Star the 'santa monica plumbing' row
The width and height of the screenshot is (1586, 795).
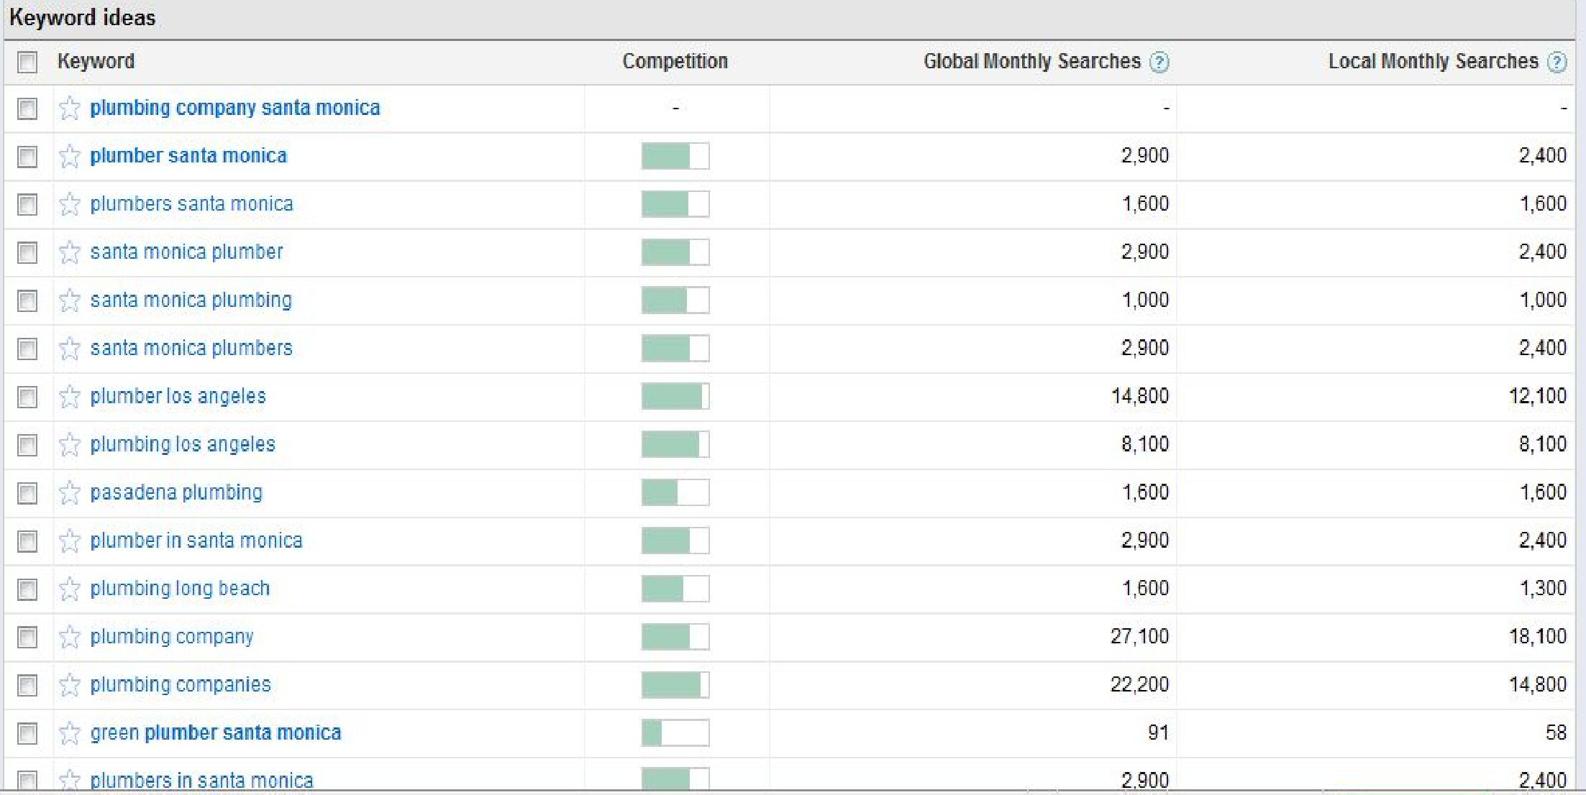pos(69,300)
